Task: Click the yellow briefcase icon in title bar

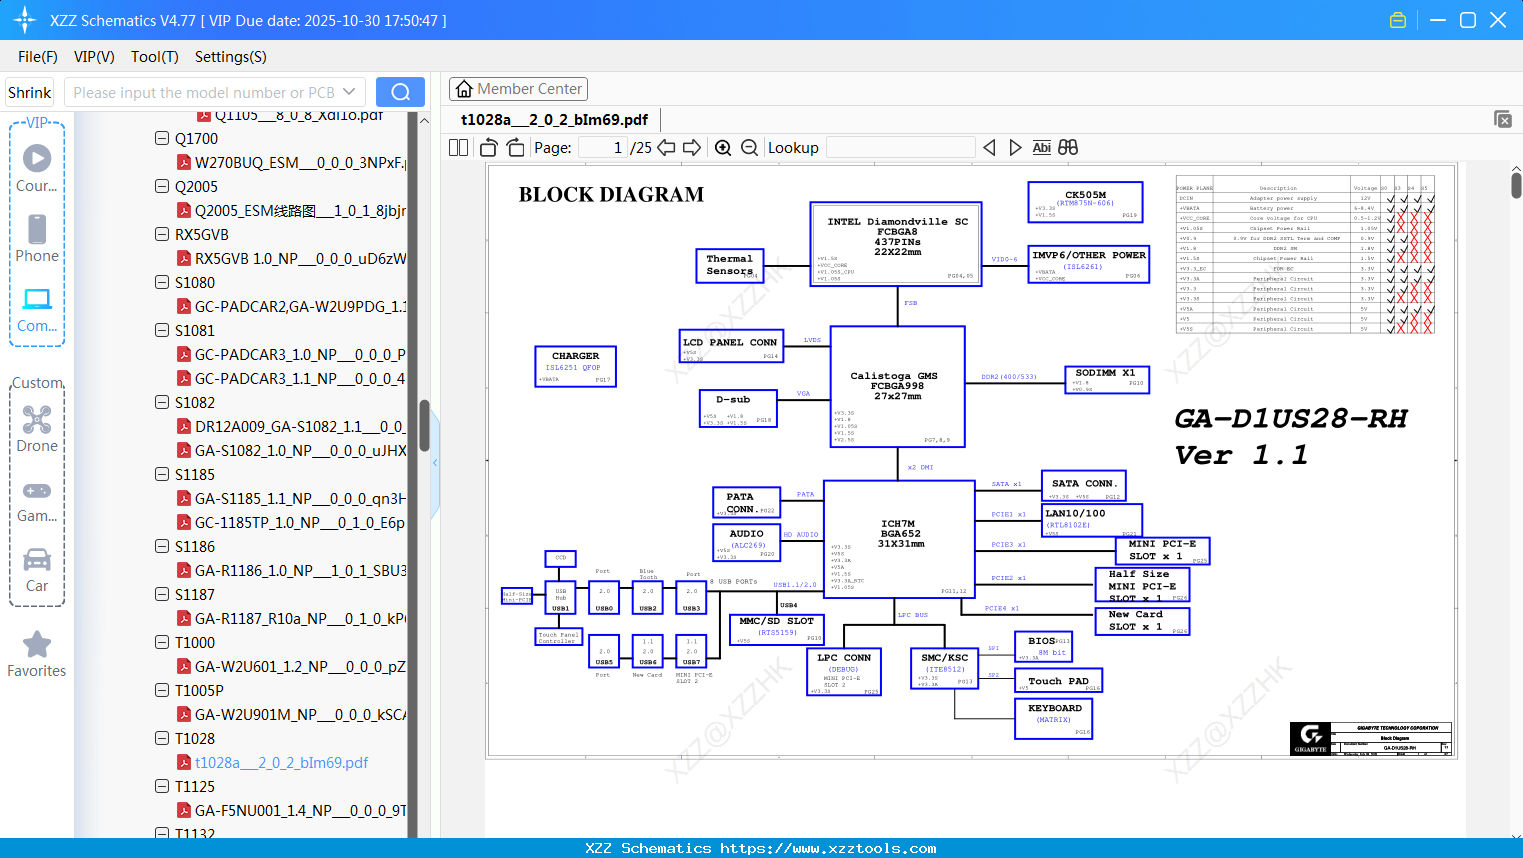Action: (x=1398, y=20)
